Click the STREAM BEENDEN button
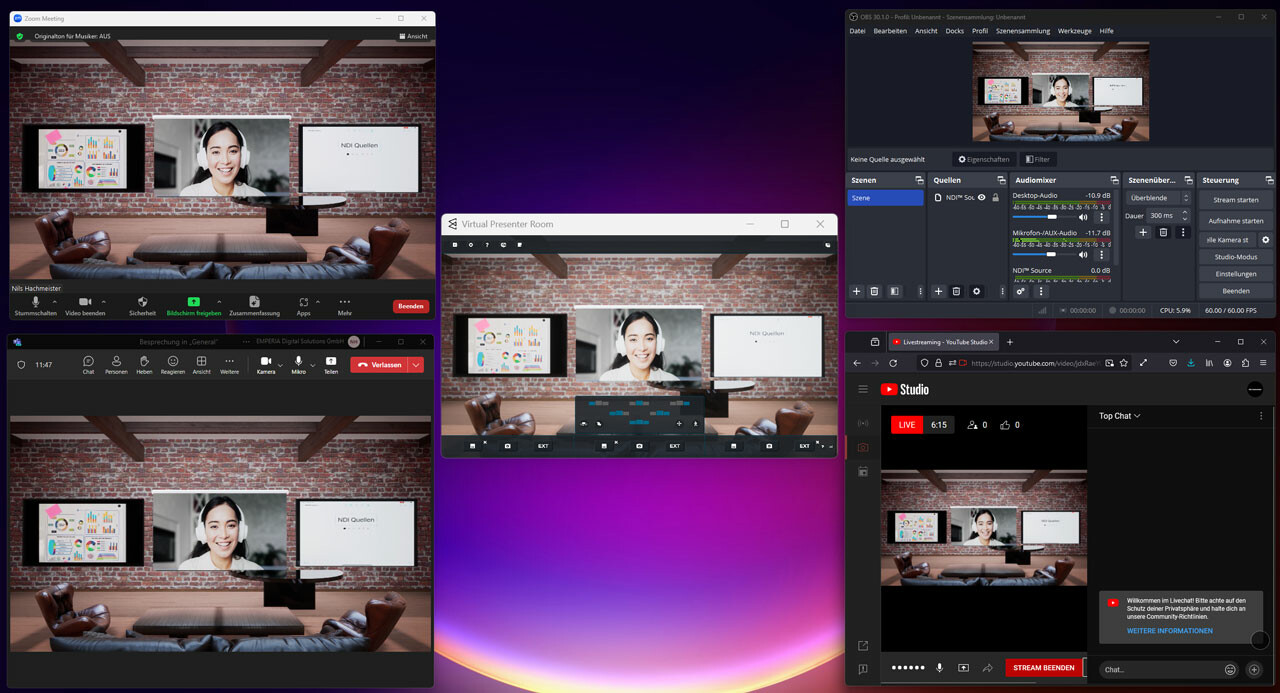 pyautogui.click(x=1043, y=668)
